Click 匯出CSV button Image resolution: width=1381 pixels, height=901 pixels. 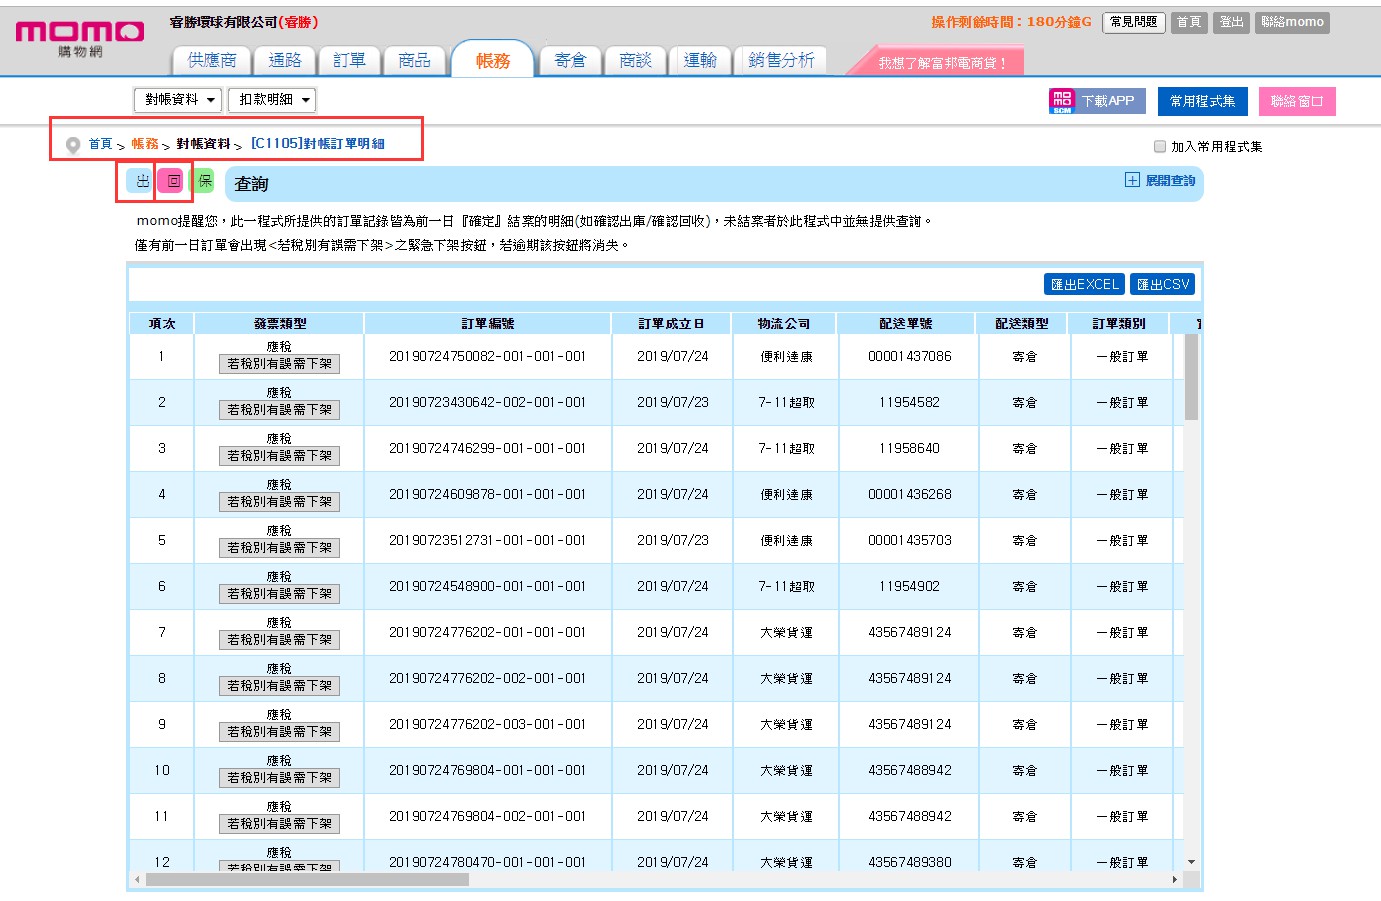coord(1162,284)
